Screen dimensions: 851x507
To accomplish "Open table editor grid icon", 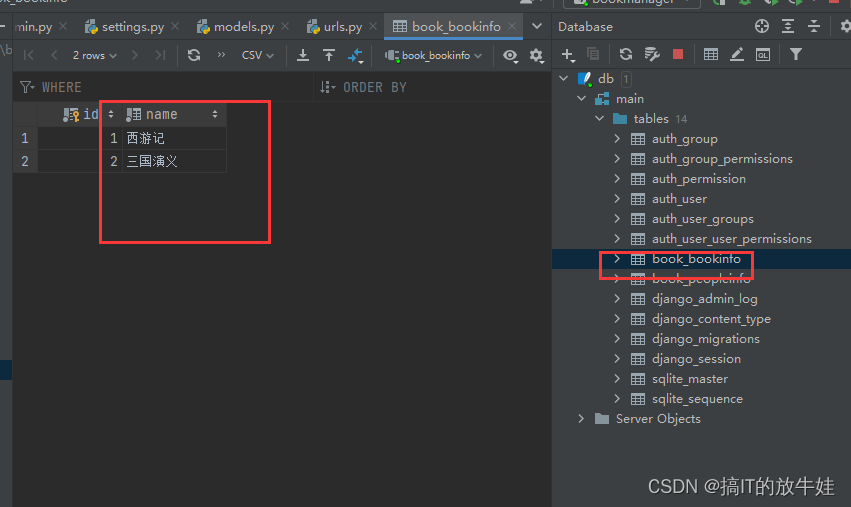I will click(x=710, y=54).
